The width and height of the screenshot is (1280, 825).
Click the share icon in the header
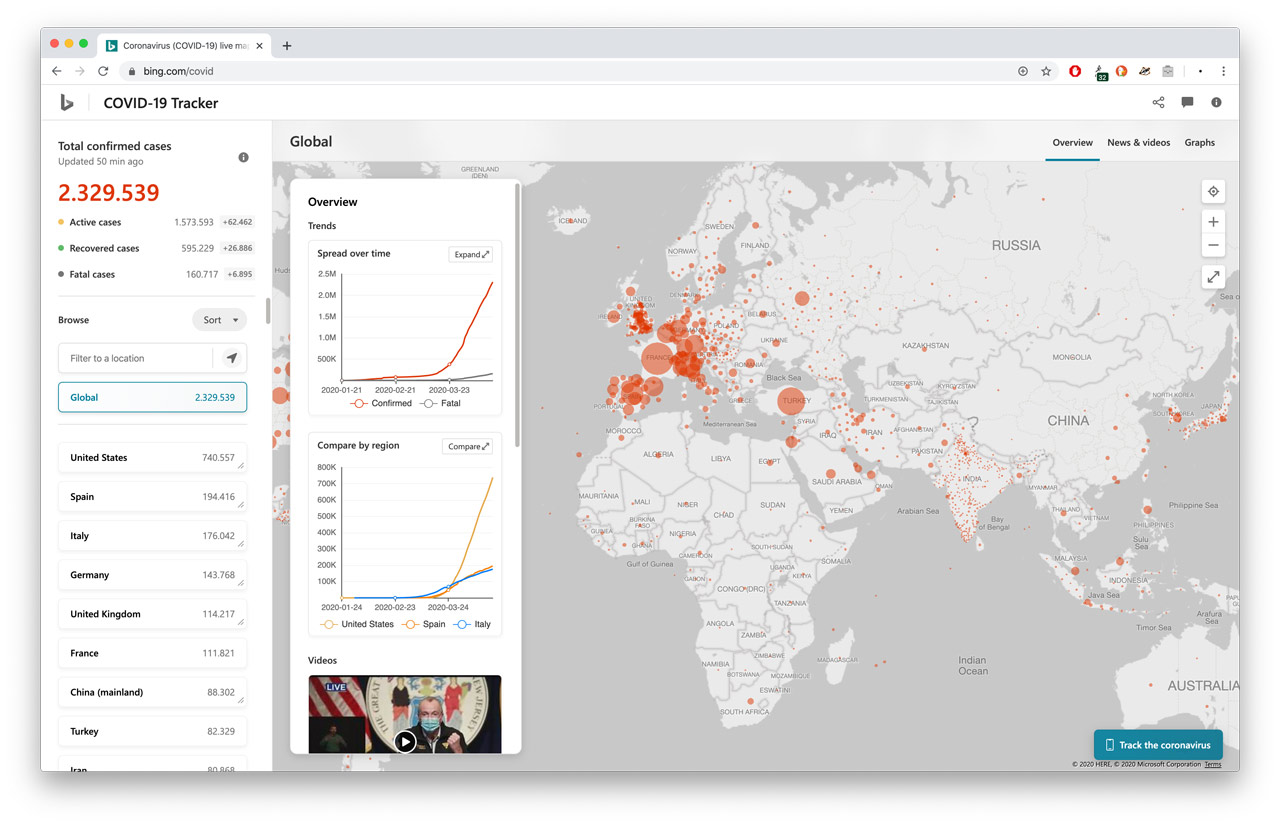pos(1158,102)
